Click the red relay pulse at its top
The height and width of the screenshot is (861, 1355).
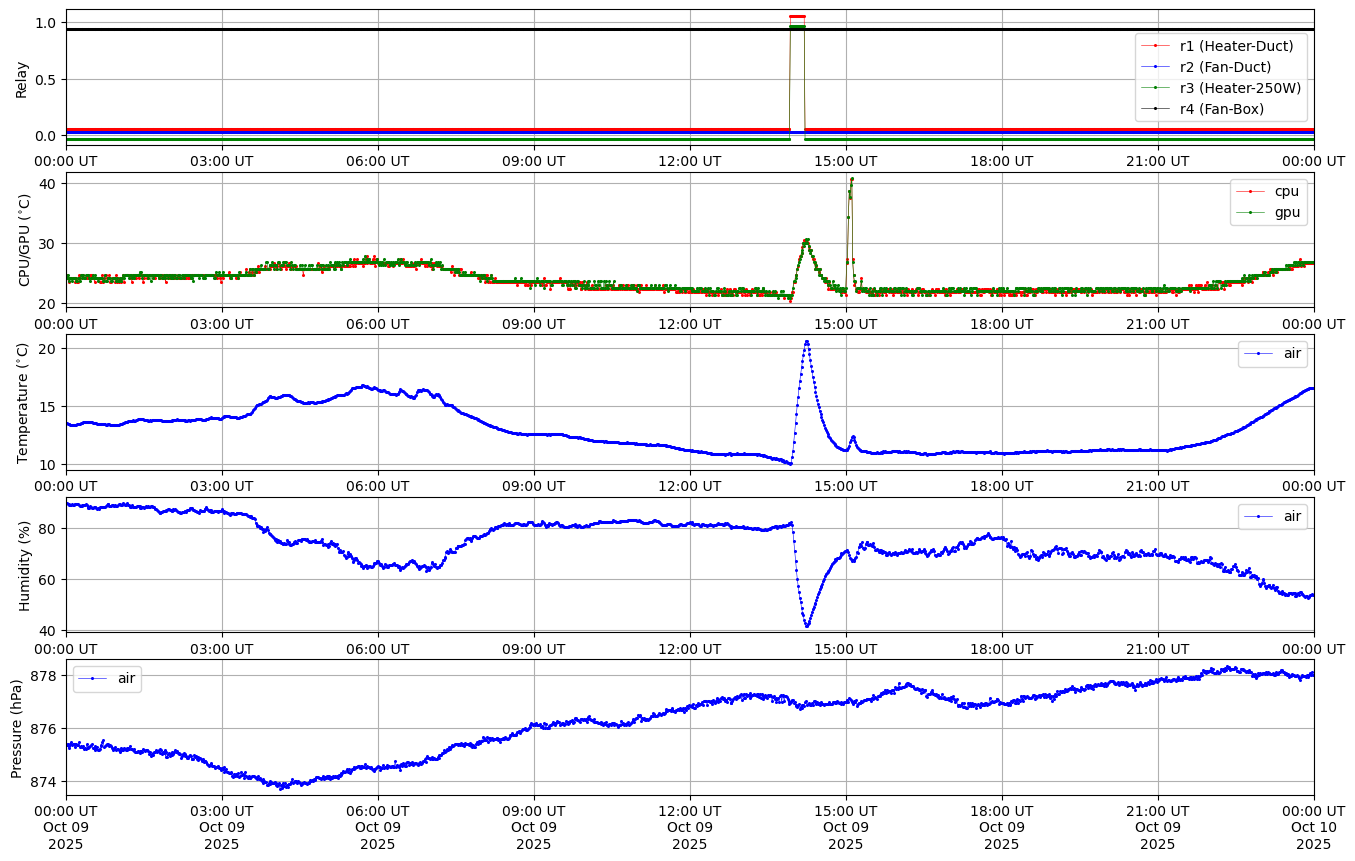(797, 16)
